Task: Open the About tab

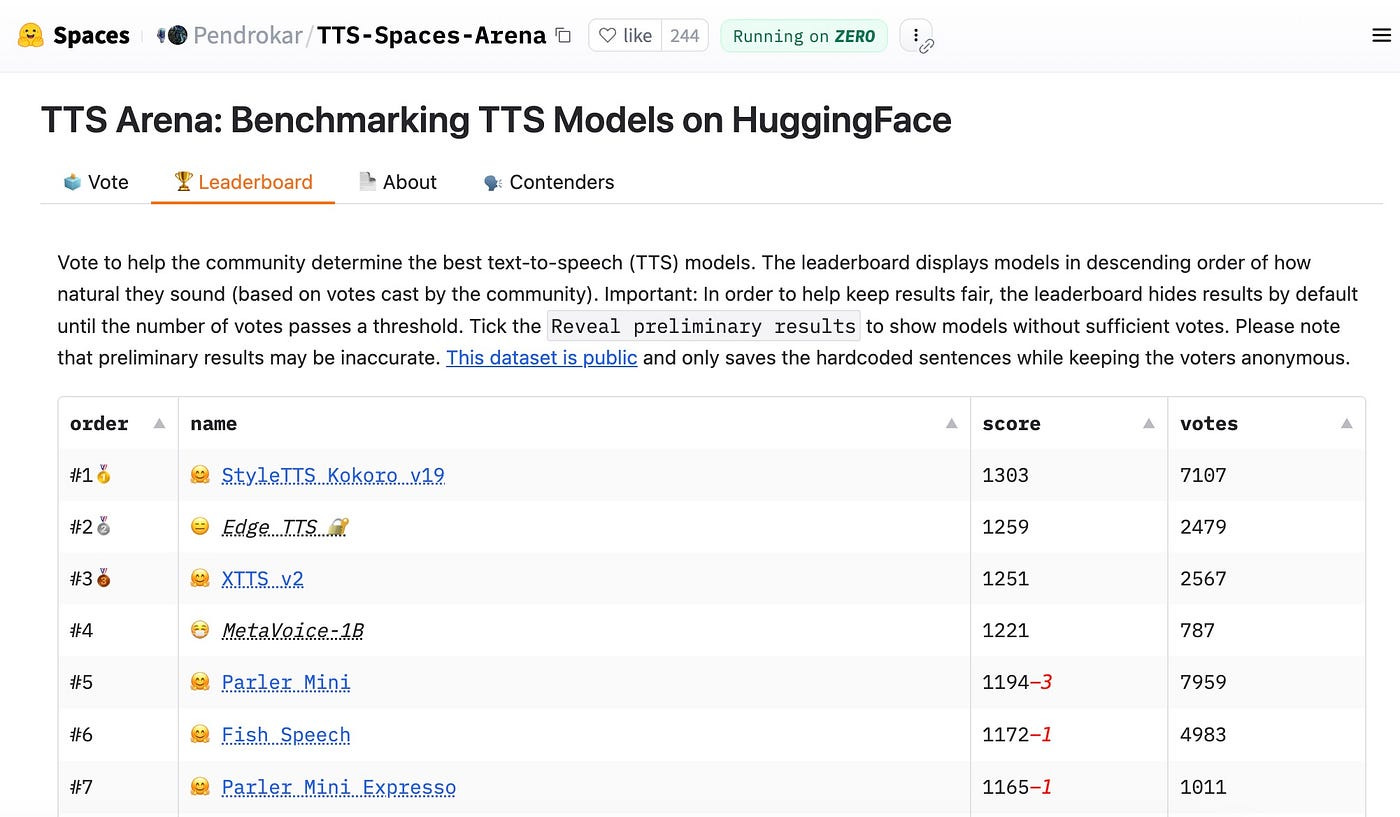Action: [398, 182]
